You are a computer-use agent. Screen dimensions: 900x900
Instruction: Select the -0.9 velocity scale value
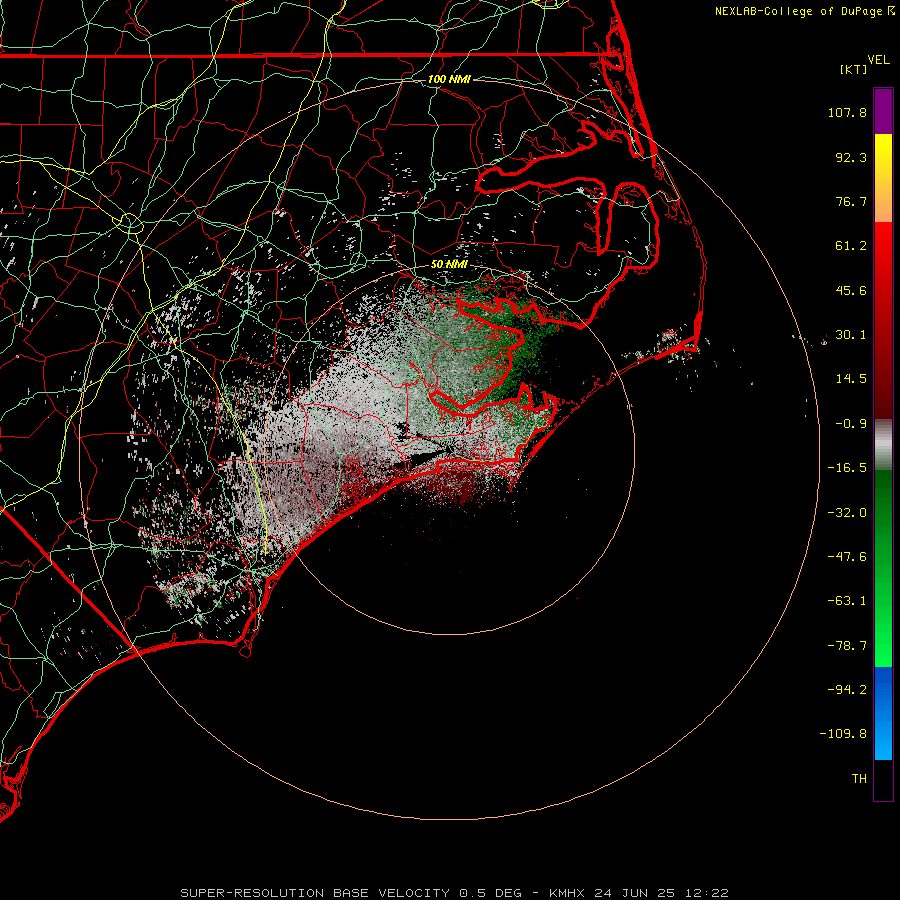851,424
